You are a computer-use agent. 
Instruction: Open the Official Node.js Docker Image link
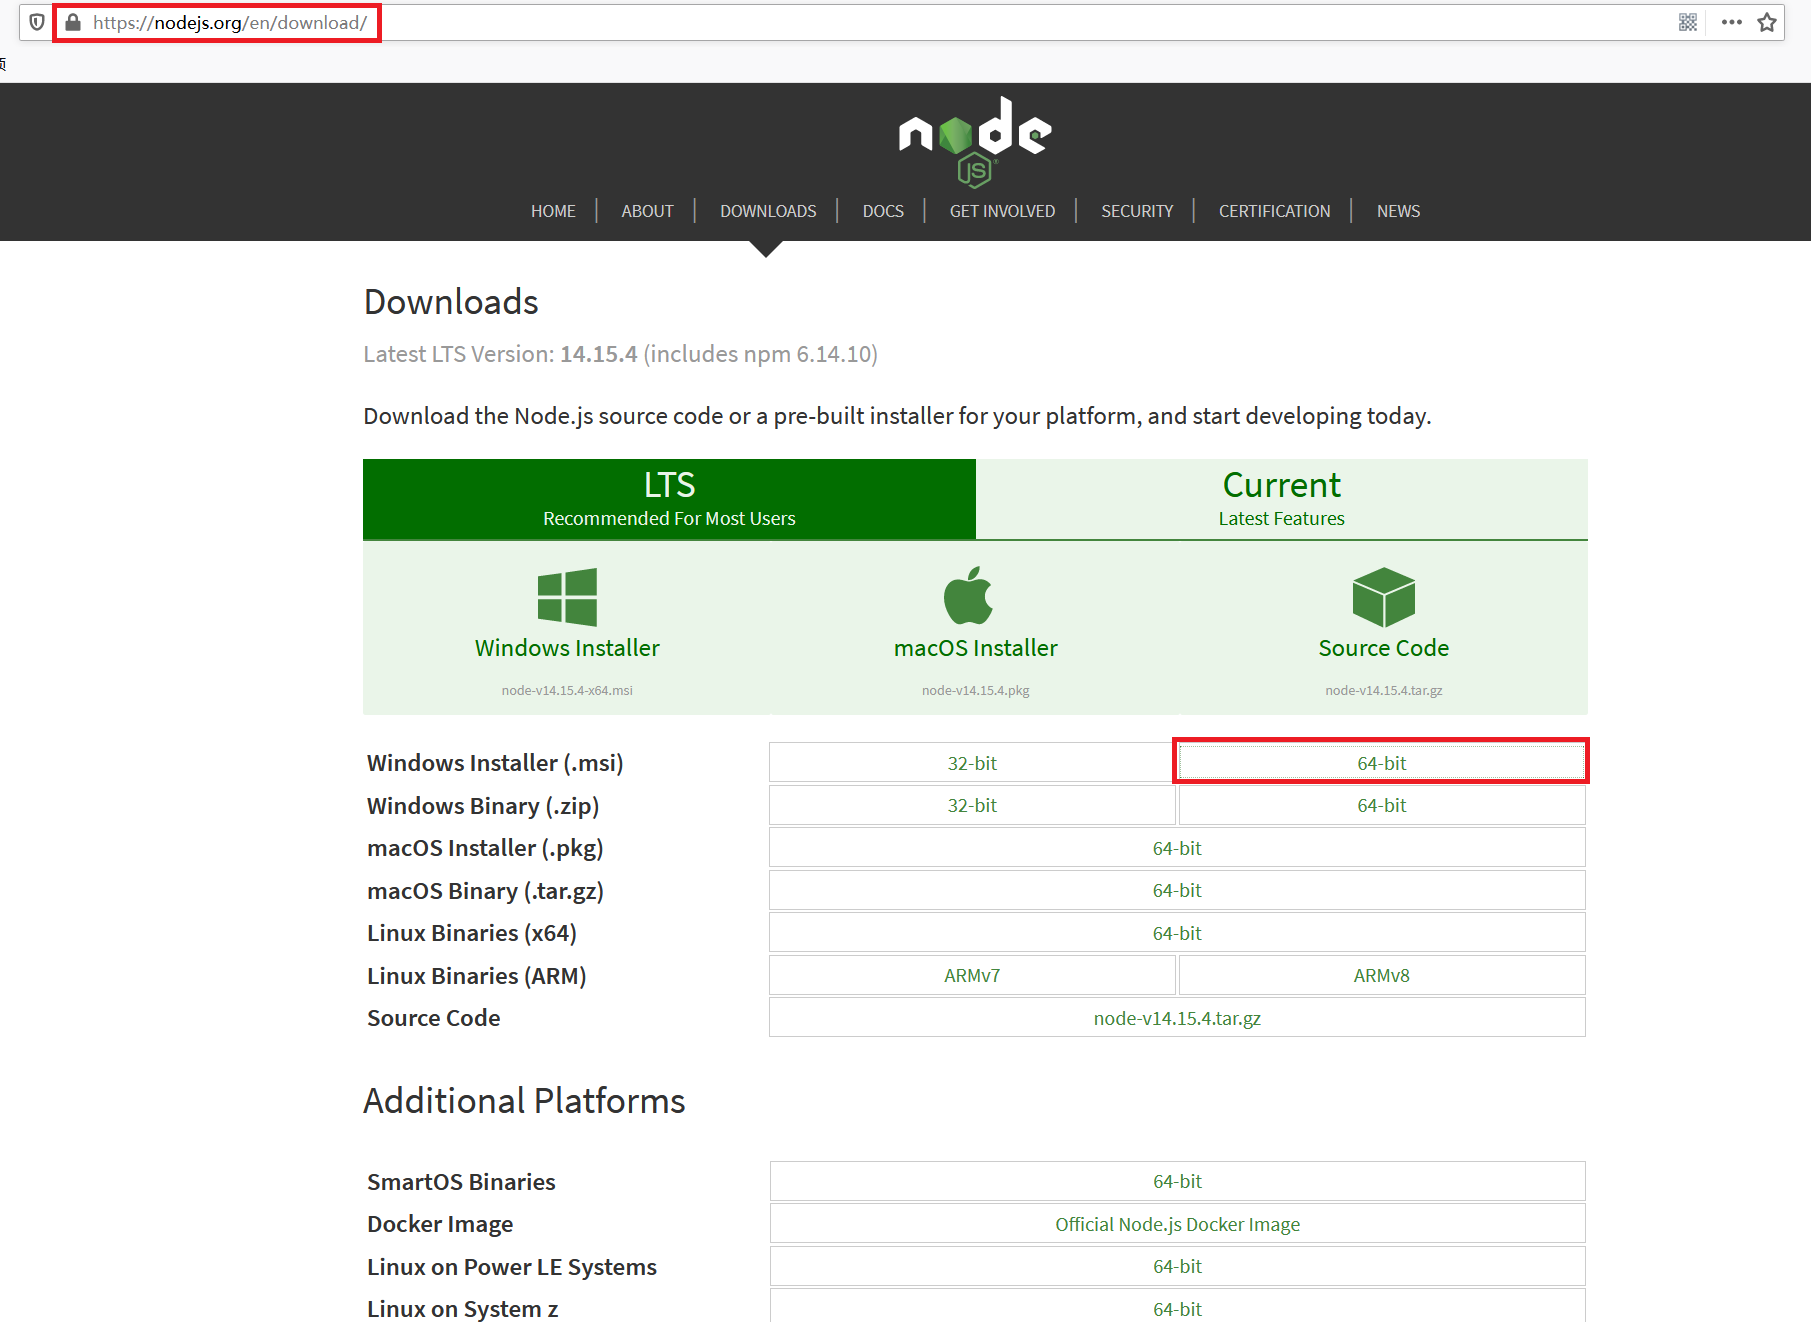[x=1177, y=1224]
